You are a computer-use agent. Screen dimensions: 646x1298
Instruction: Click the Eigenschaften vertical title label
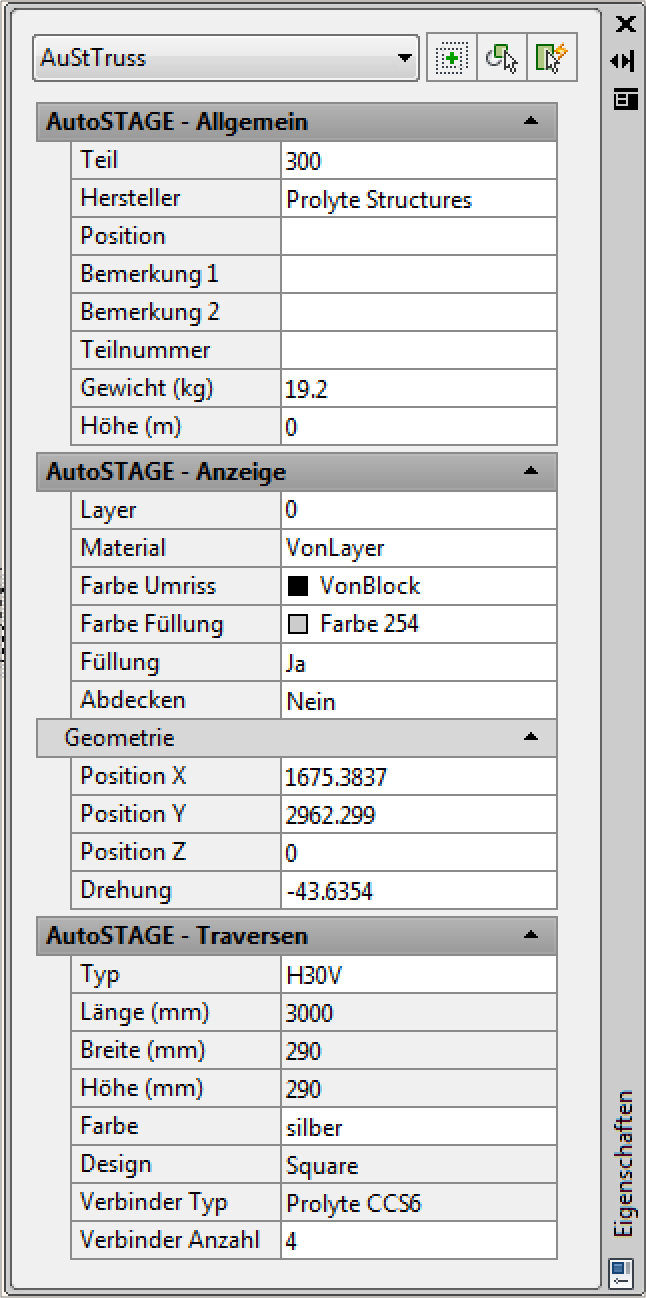[624, 1163]
